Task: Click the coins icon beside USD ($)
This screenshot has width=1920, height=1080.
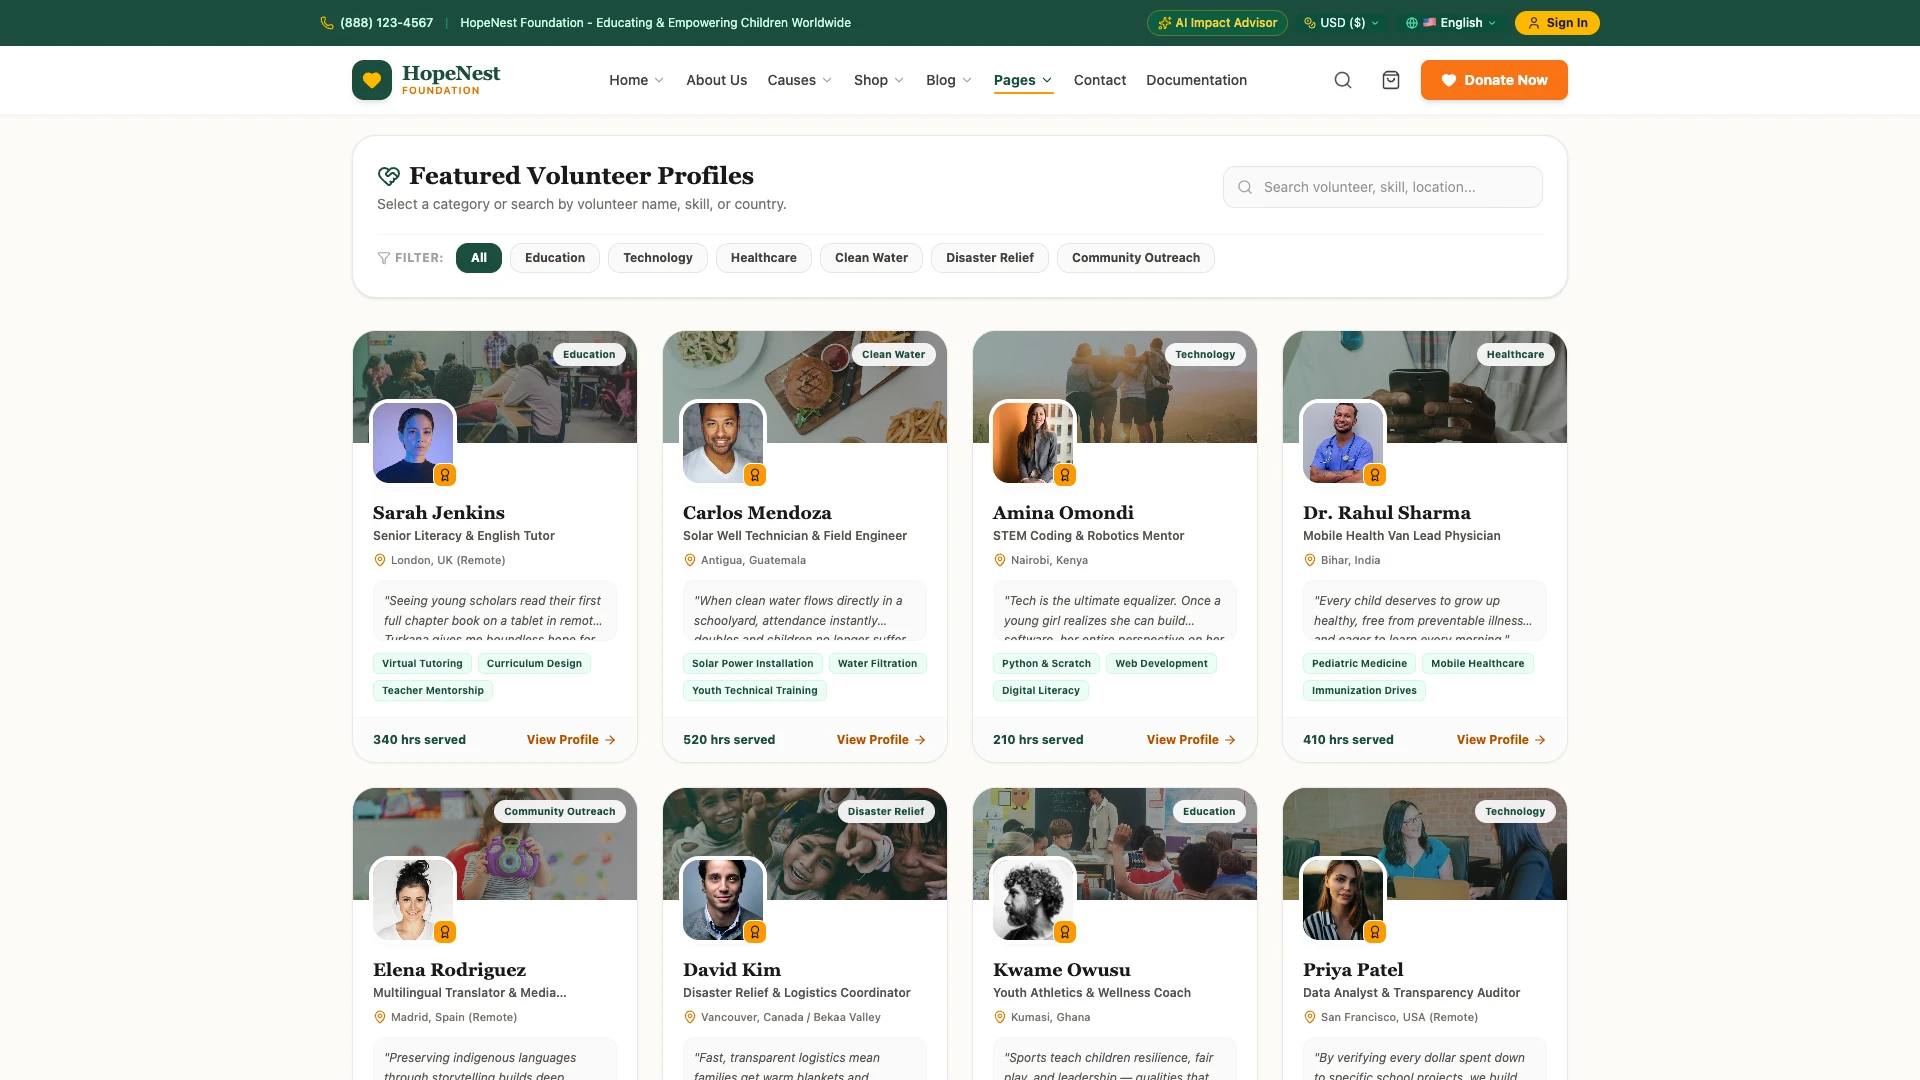Action: point(1310,23)
